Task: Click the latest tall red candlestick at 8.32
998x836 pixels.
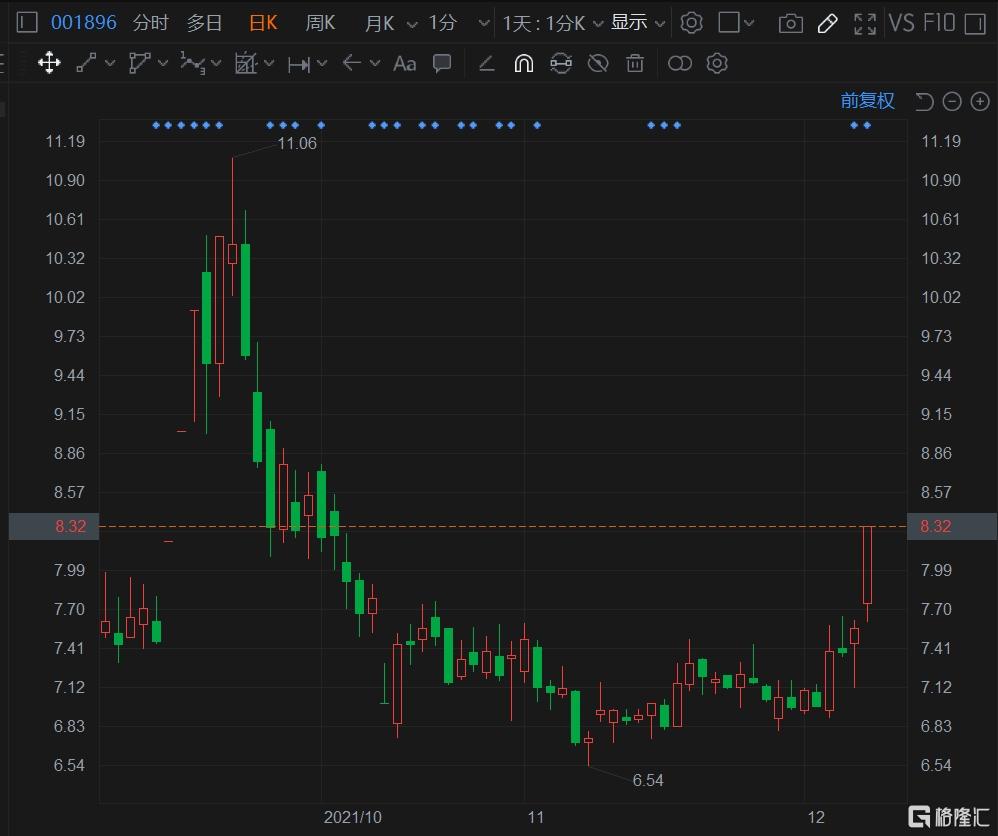Action: (867, 565)
